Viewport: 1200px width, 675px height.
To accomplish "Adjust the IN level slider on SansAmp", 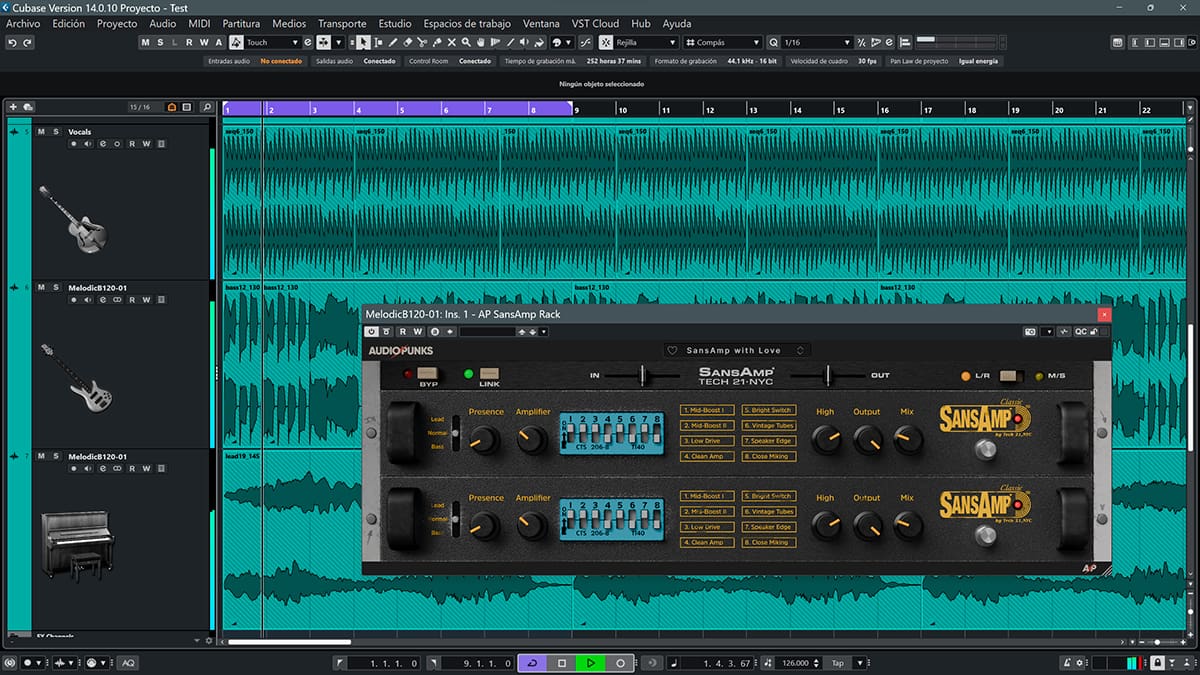I will tap(643, 375).
